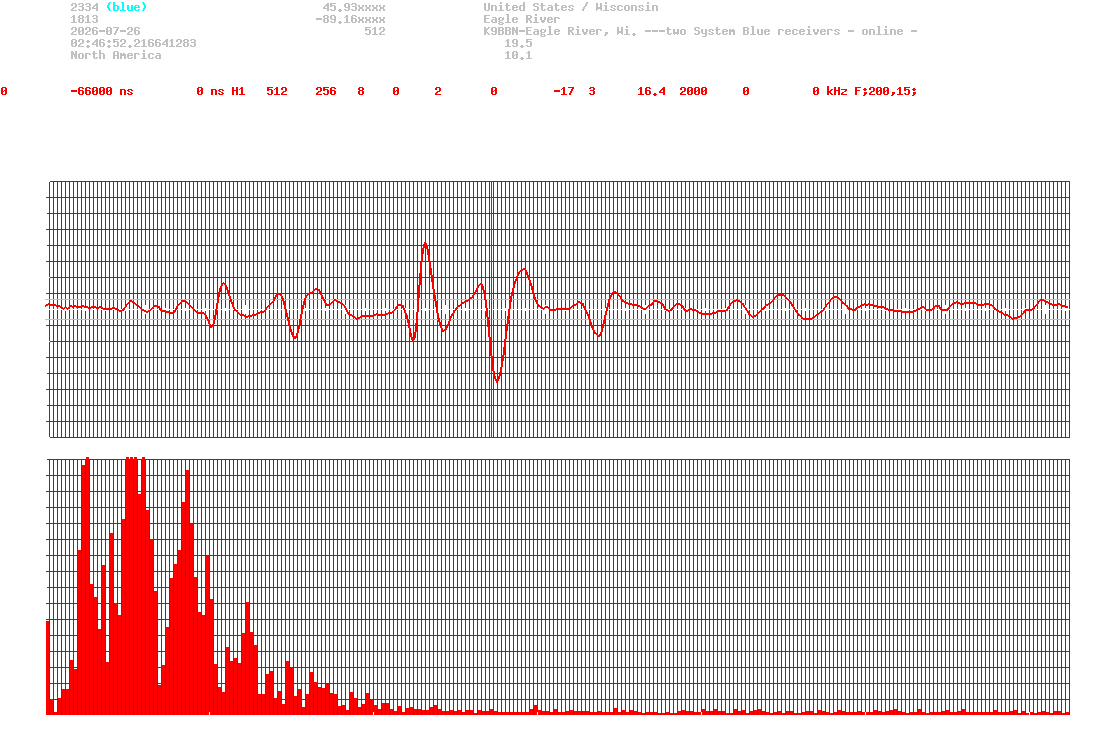Click the vertical red trigger line in waveform
Viewport: 1095px width, 737px height.
492,309
